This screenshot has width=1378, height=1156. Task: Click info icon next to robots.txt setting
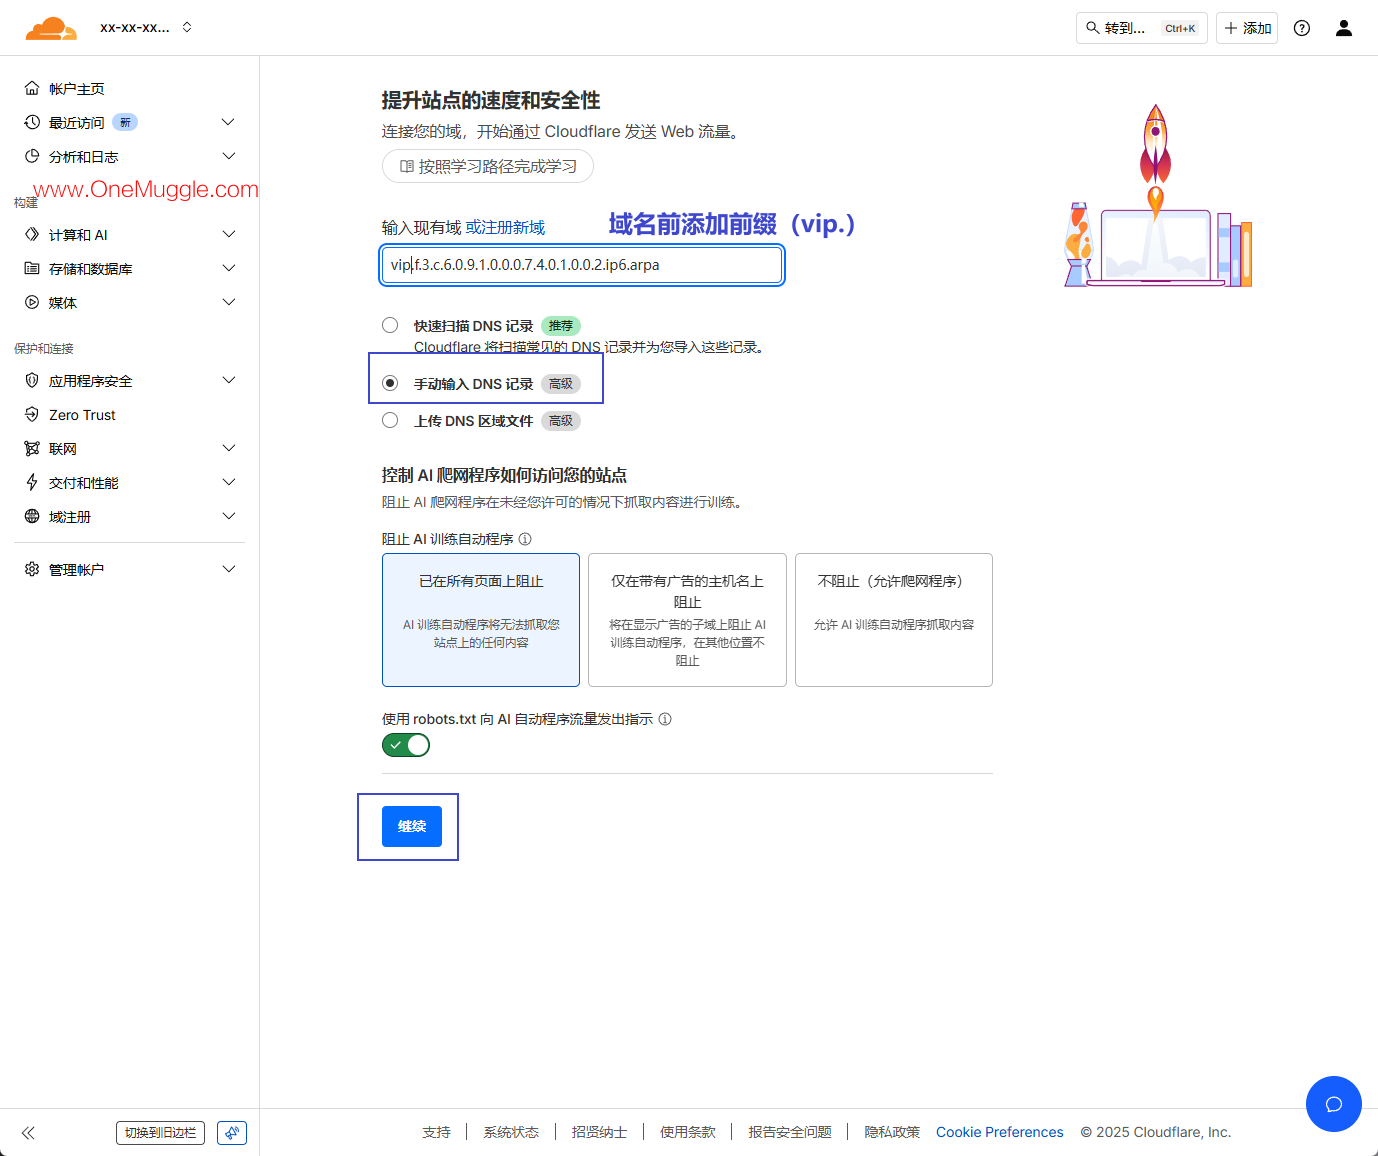[665, 719]
